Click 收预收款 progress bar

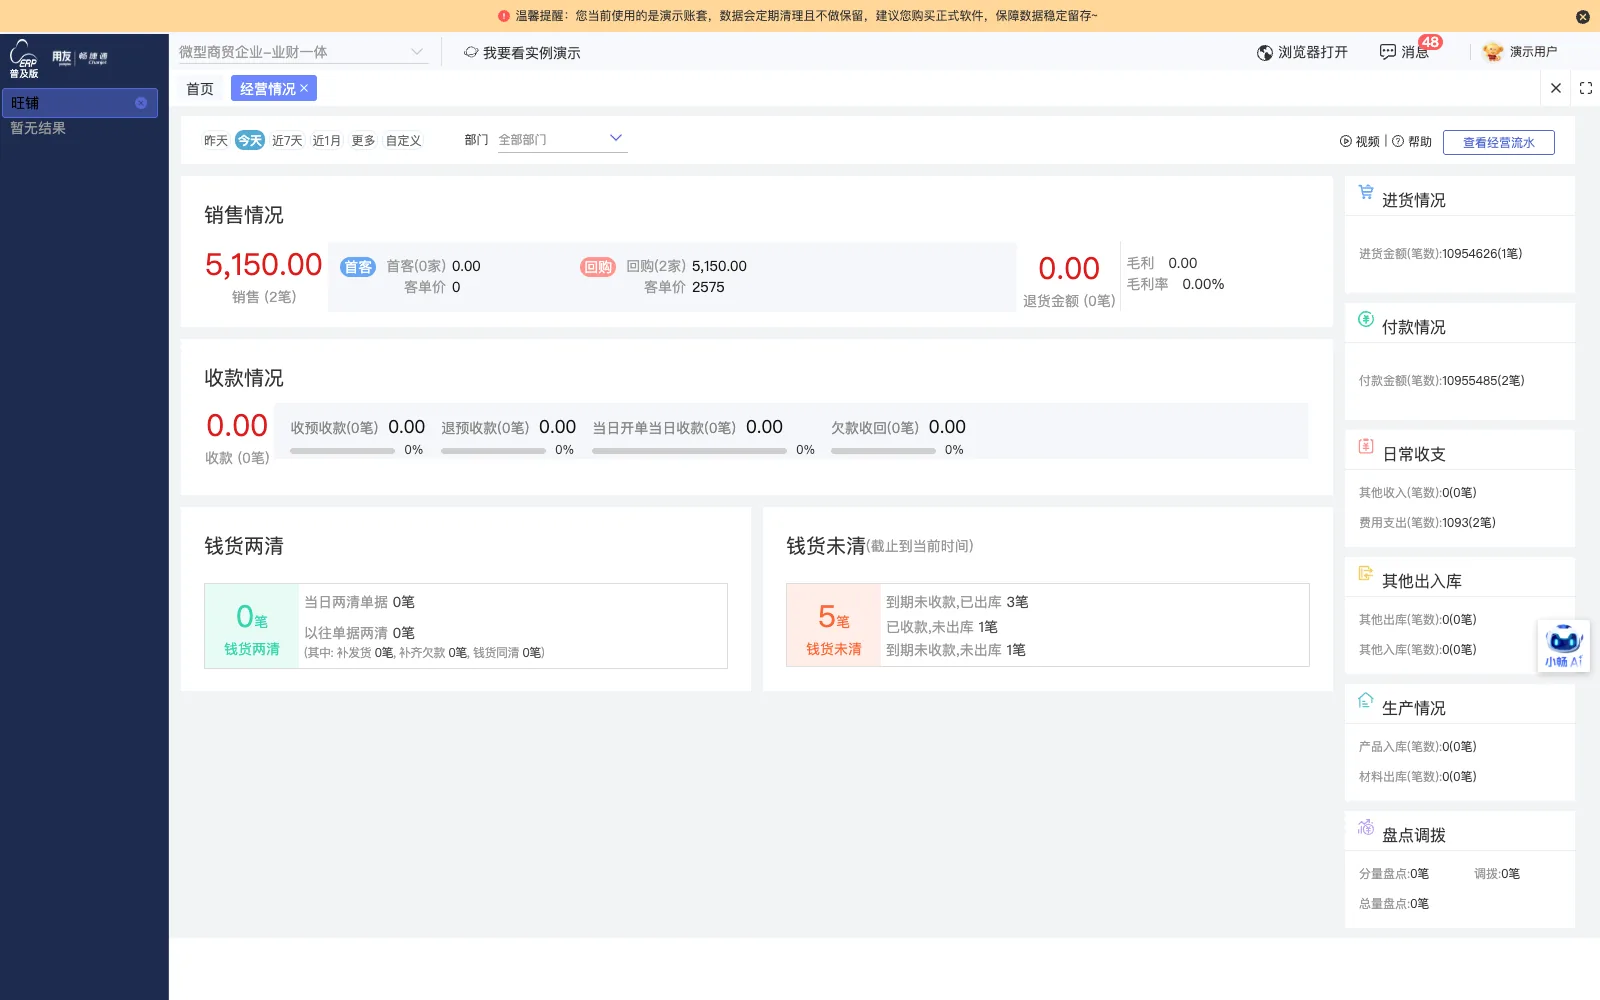(x=342, y=451)
